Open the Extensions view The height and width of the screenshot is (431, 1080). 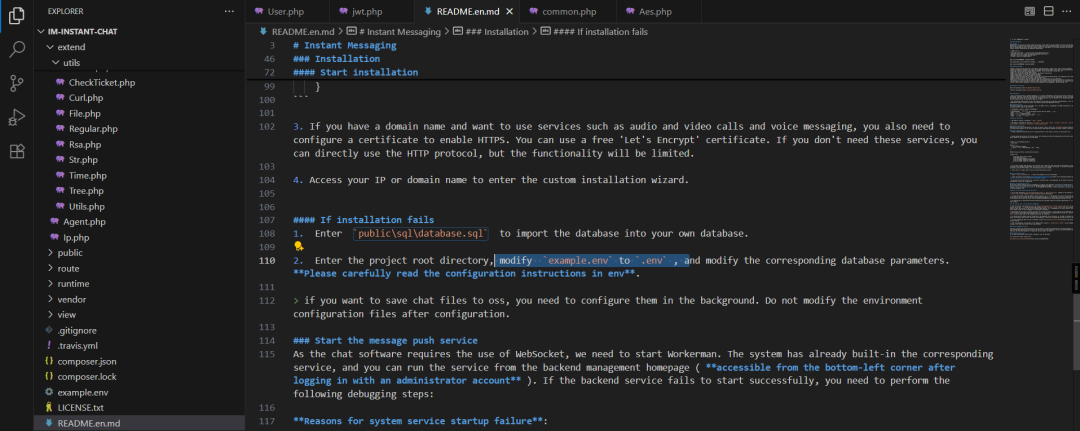coord(17,151)
